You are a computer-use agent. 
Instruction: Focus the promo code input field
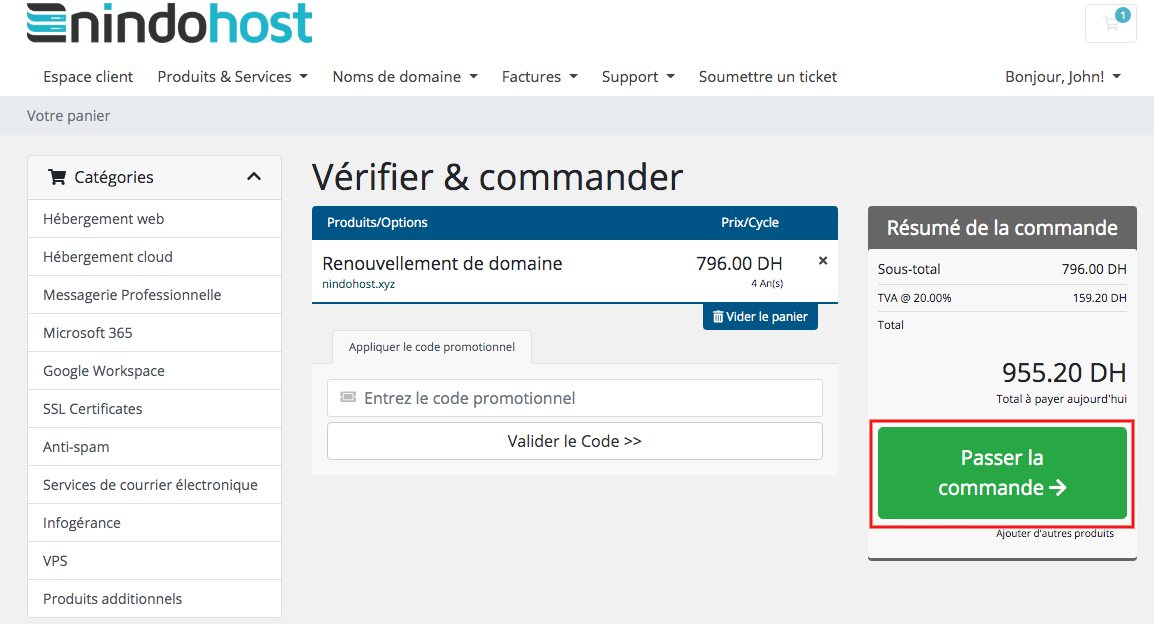(x=575, y=398)
